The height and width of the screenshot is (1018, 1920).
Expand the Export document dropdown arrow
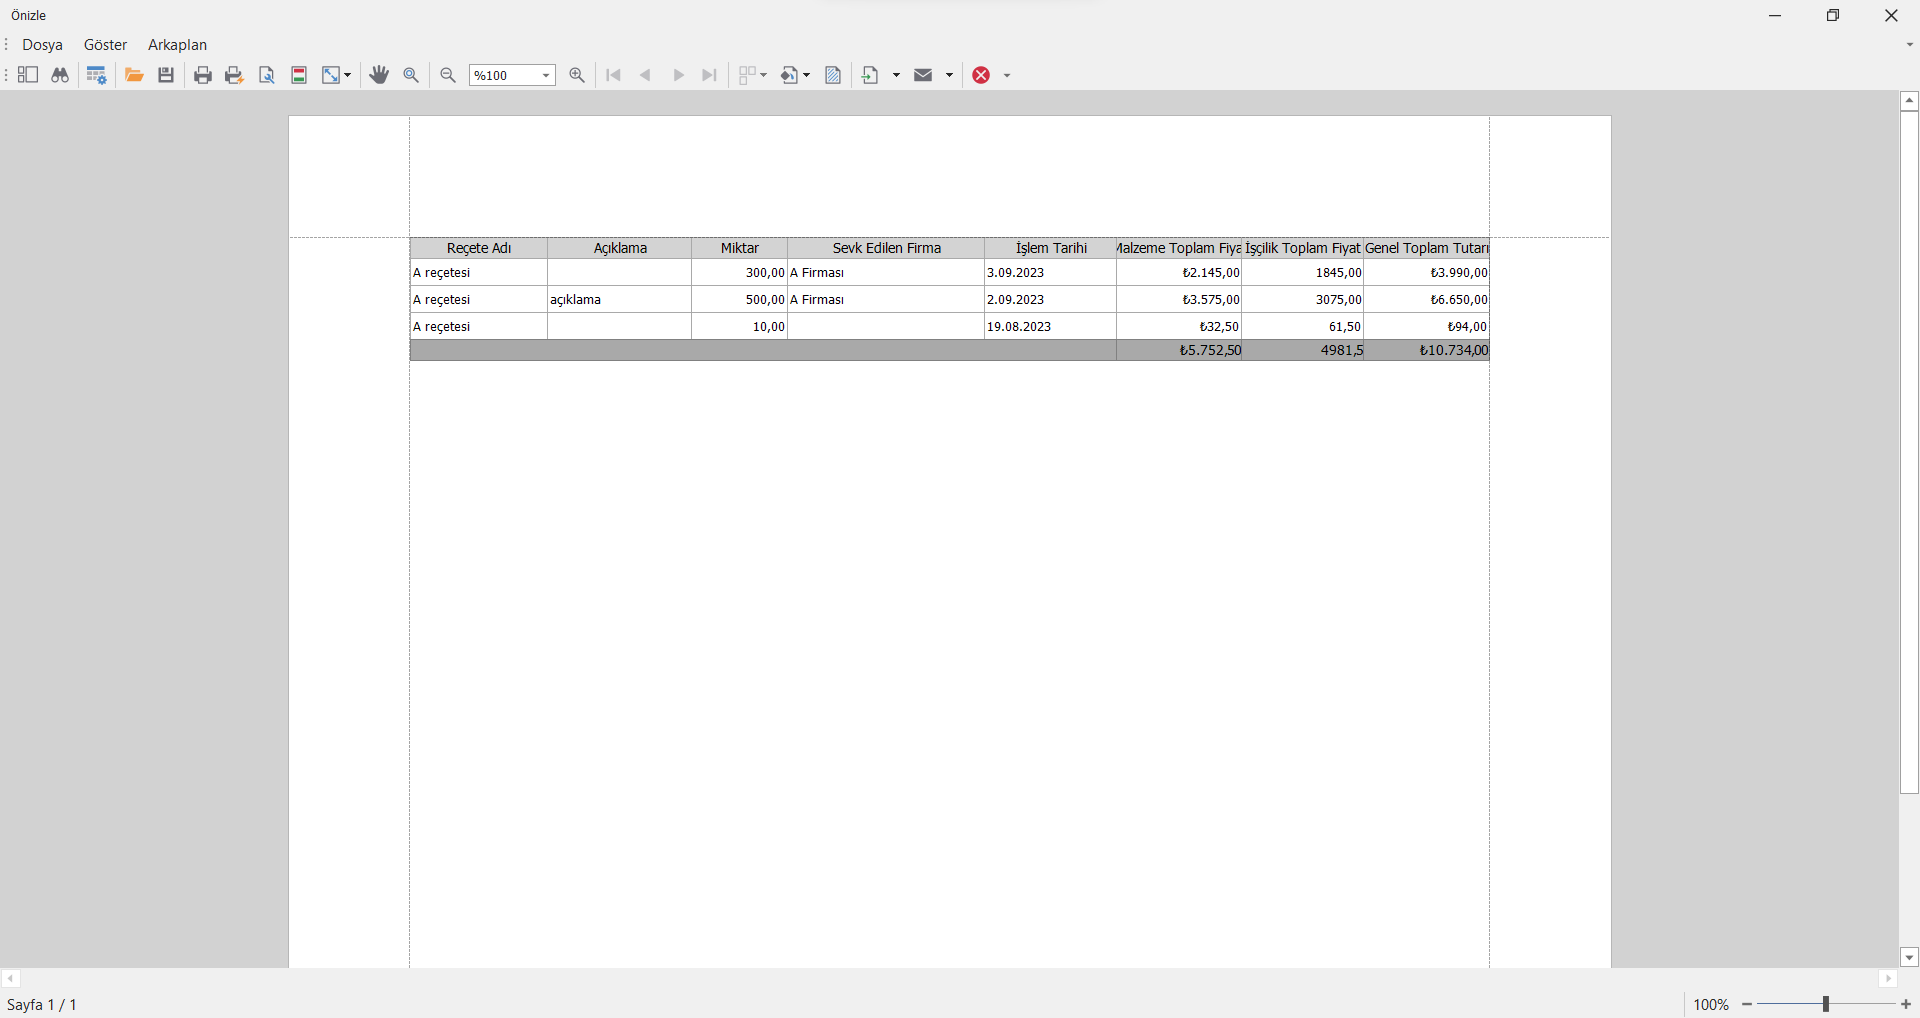(896, 75)
